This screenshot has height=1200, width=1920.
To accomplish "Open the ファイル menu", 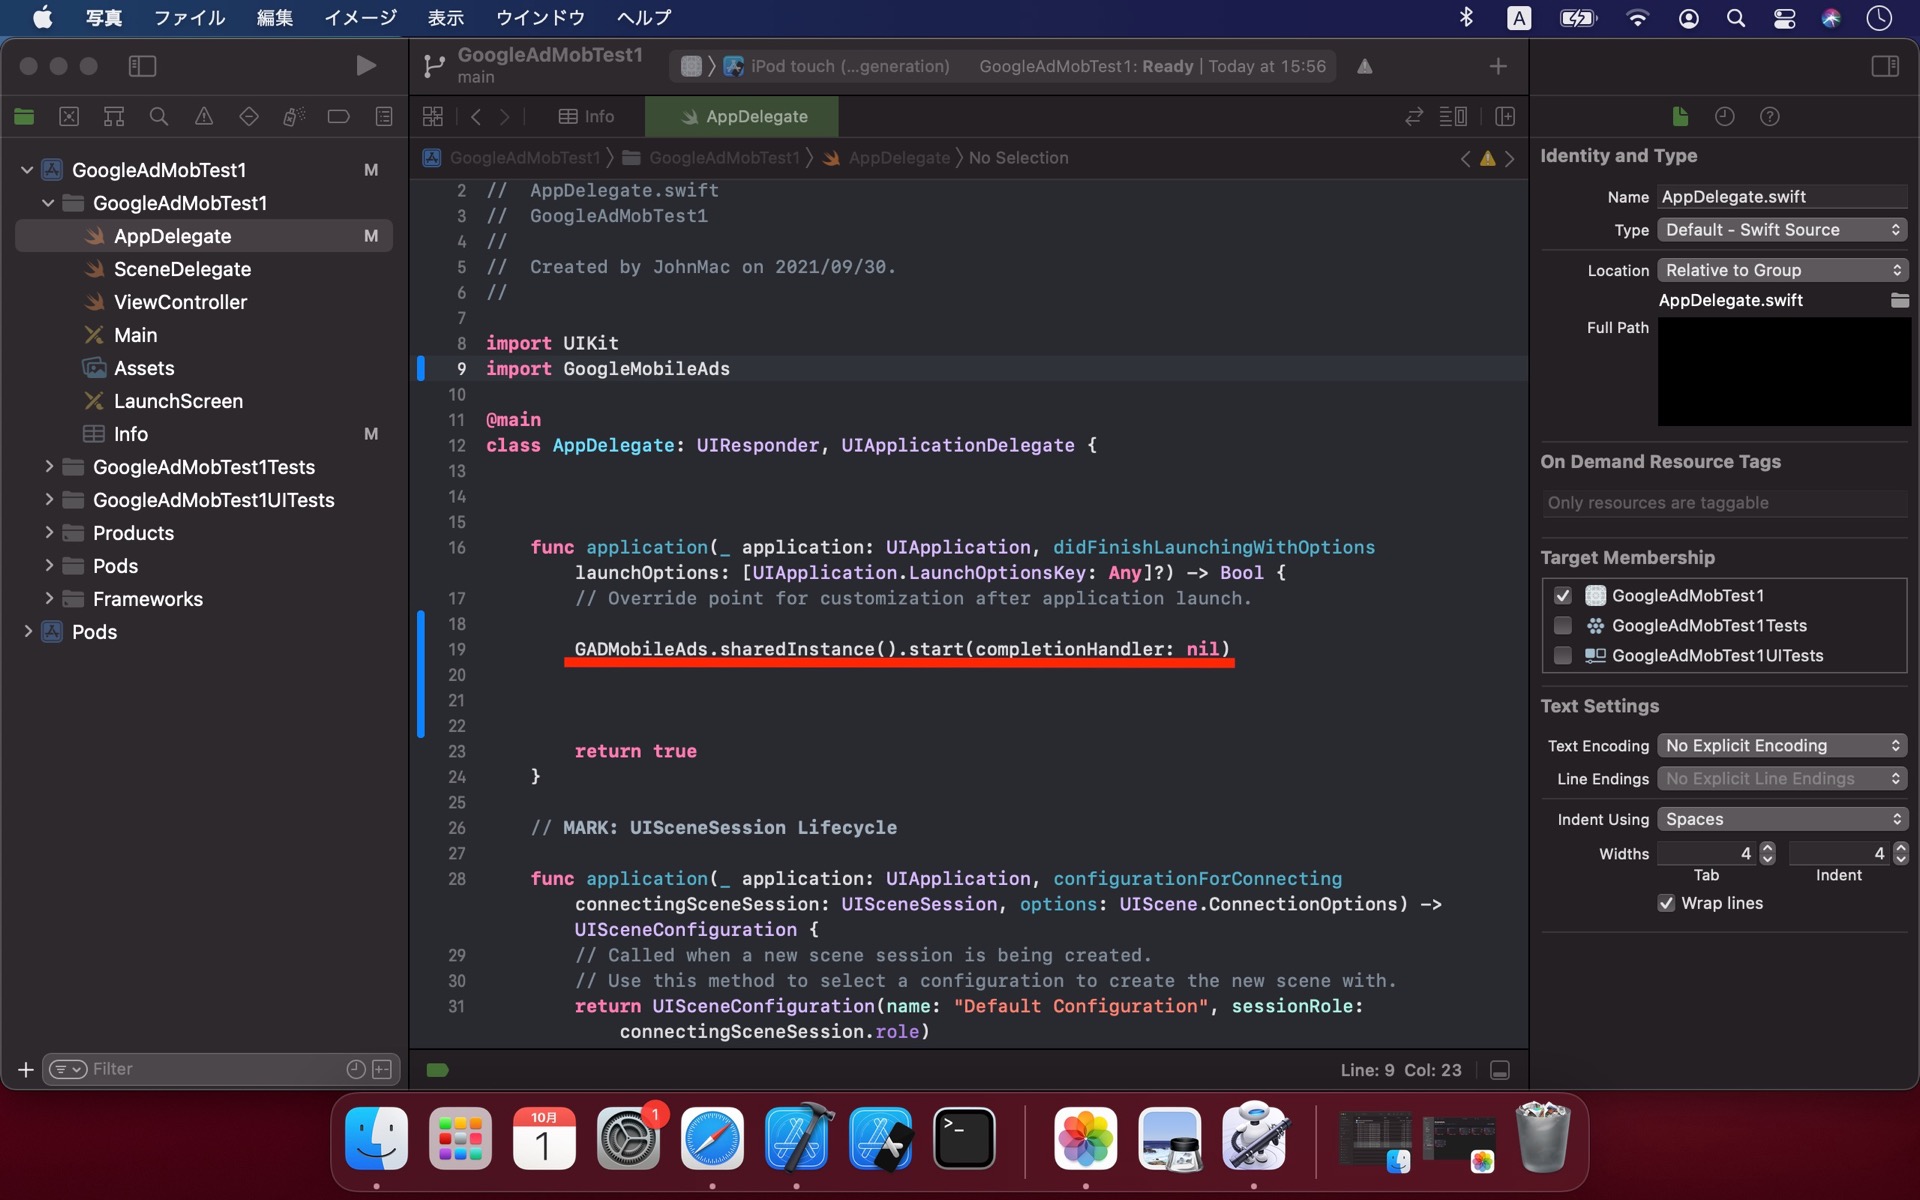I will (x=189, y=17).
